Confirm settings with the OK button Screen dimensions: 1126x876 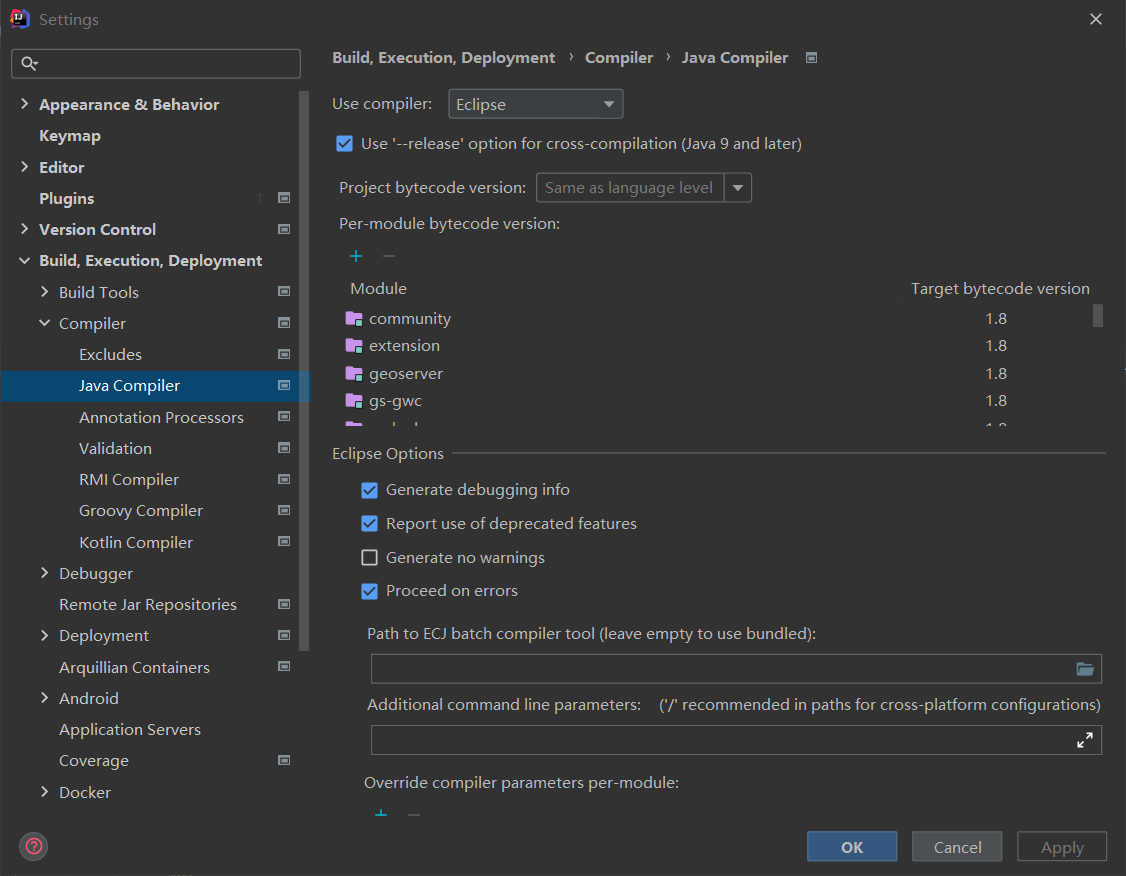852,847
